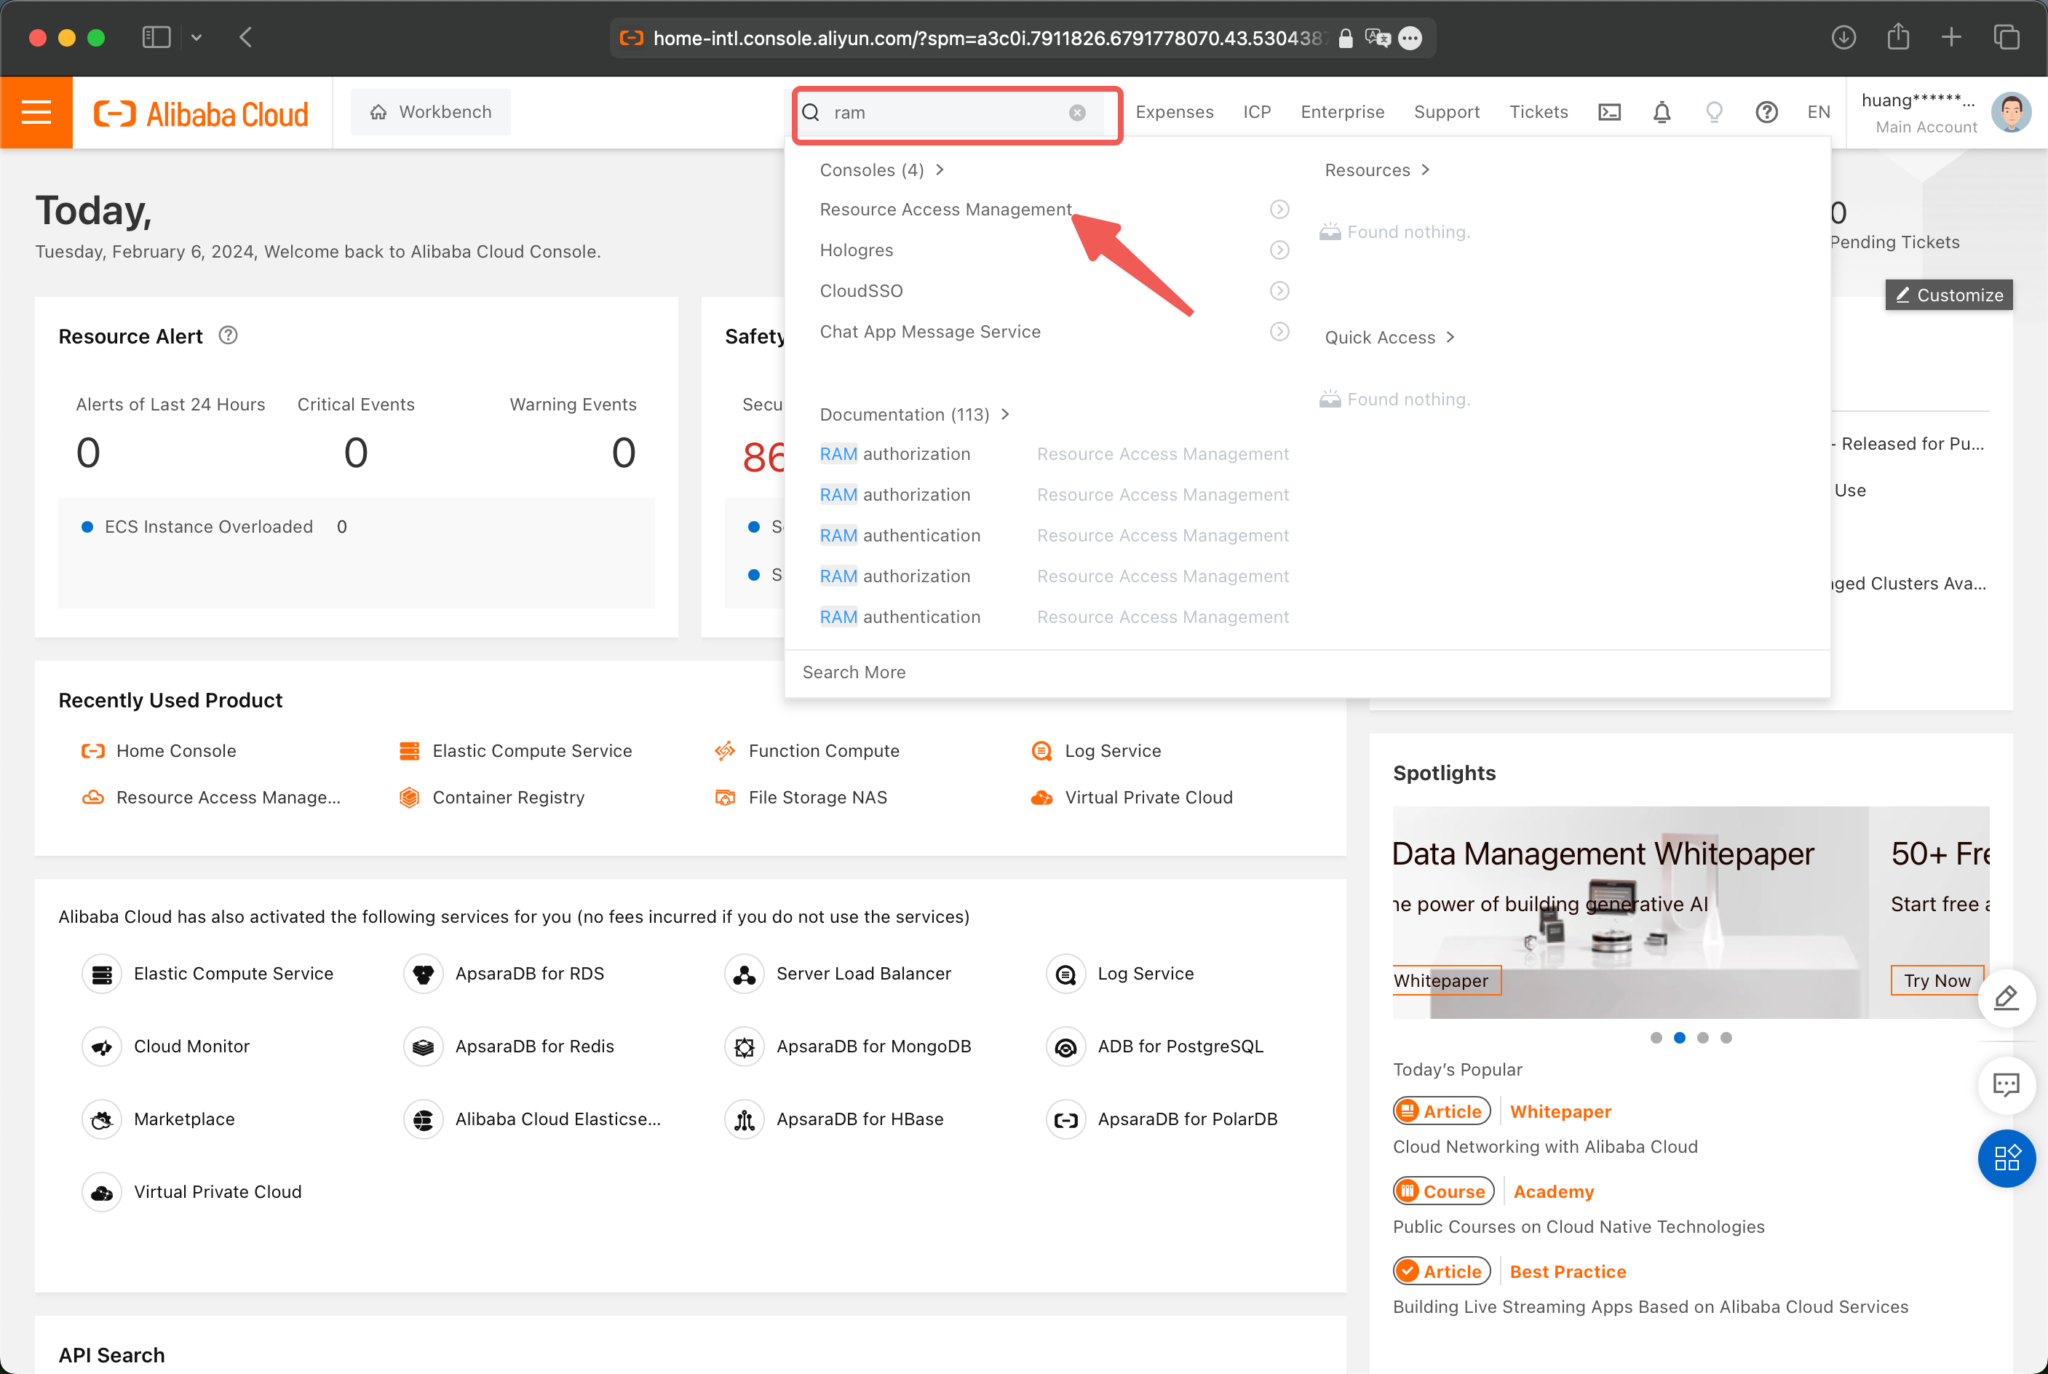
Task: Open ADB for PostgreSQL service
Action: (1155, 1046)
